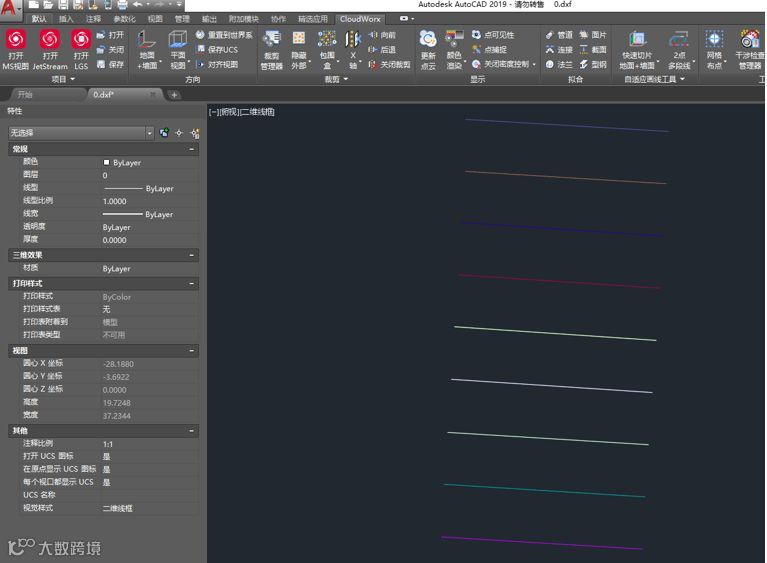Screen dimensions: 767x563
Task: Select the 平面视图 cube tool
Action: point(178,50)
